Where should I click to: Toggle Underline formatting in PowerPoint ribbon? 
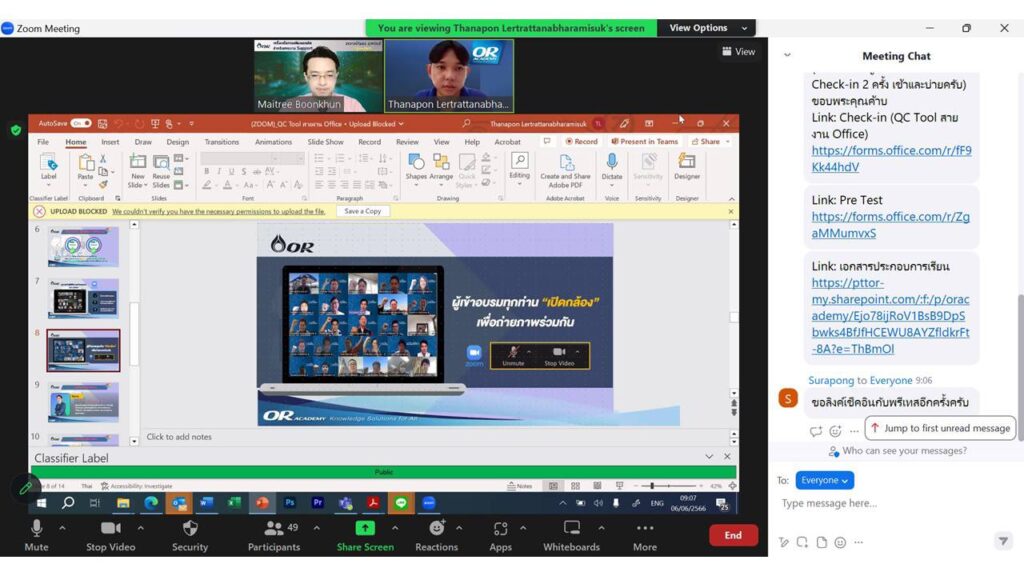pyautogui.click(x=231, y=172)
